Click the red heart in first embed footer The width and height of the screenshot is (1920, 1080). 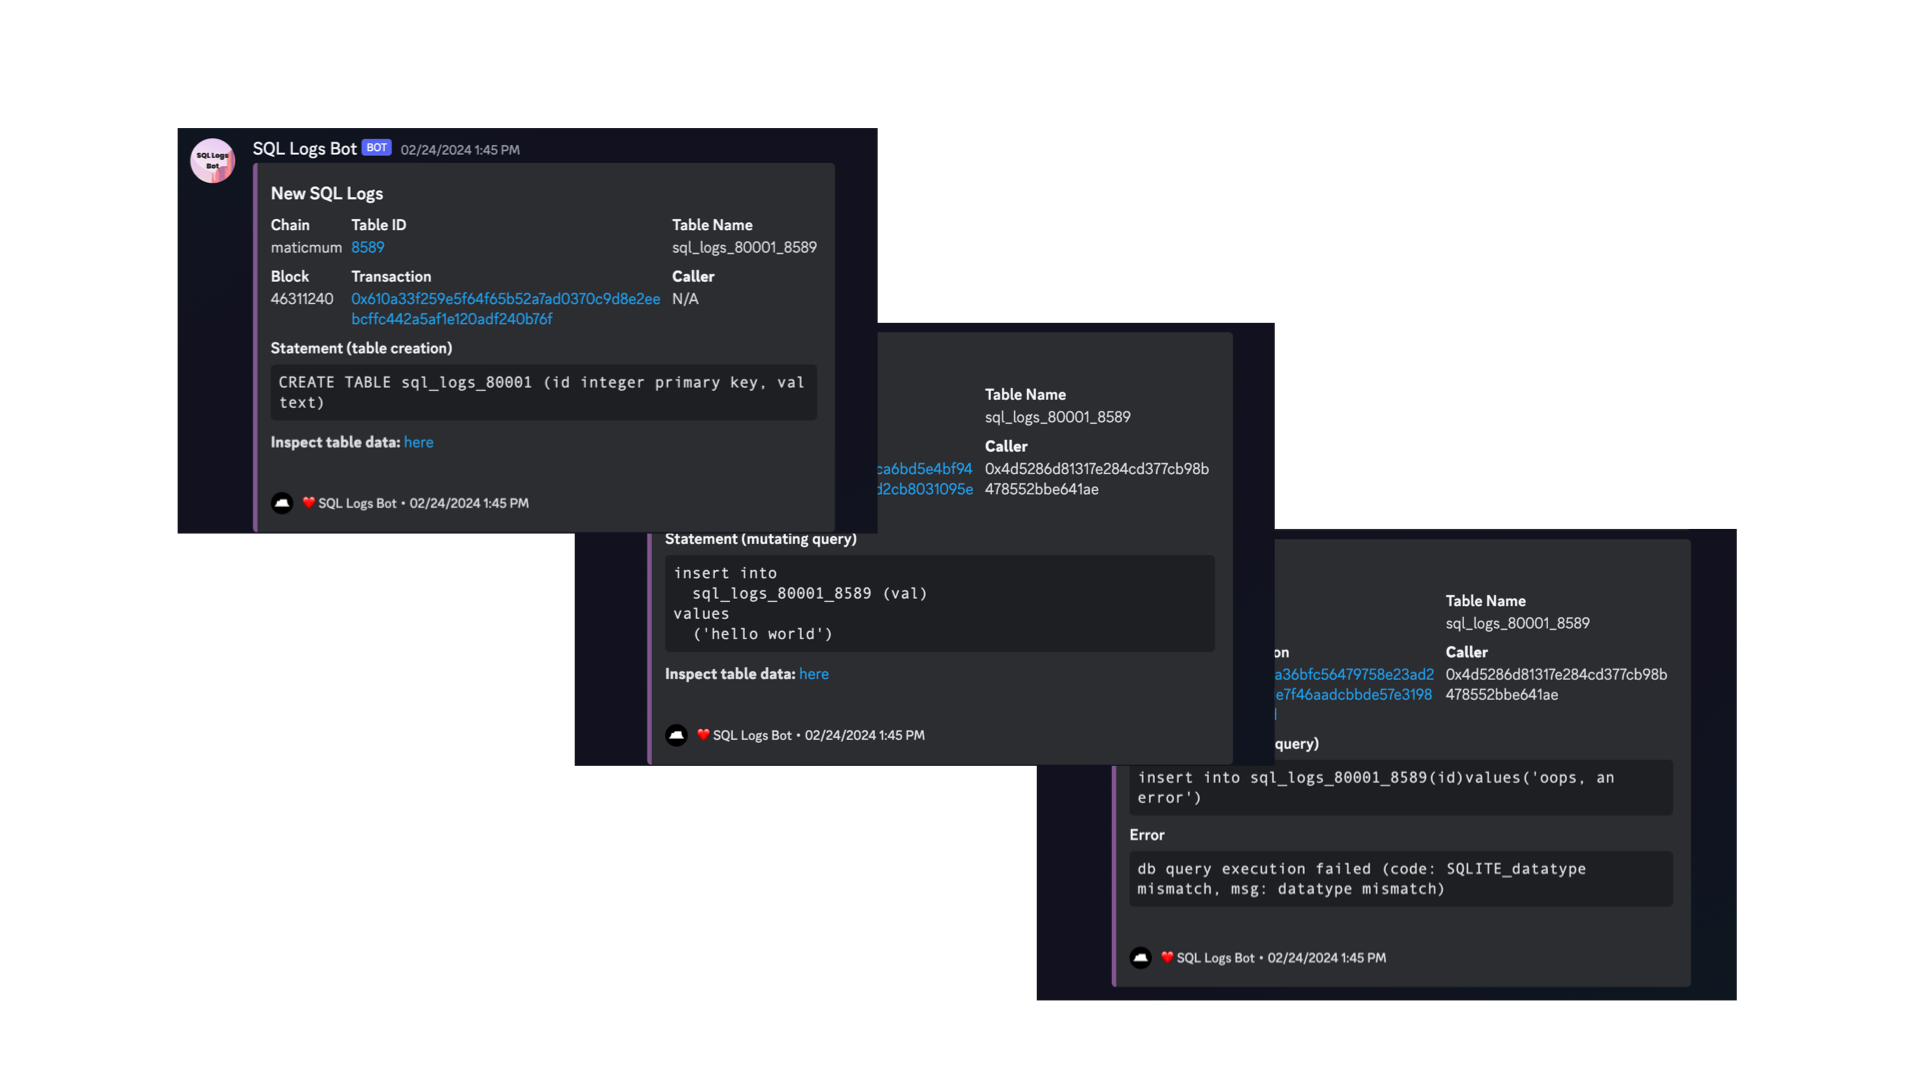point(308,503)
